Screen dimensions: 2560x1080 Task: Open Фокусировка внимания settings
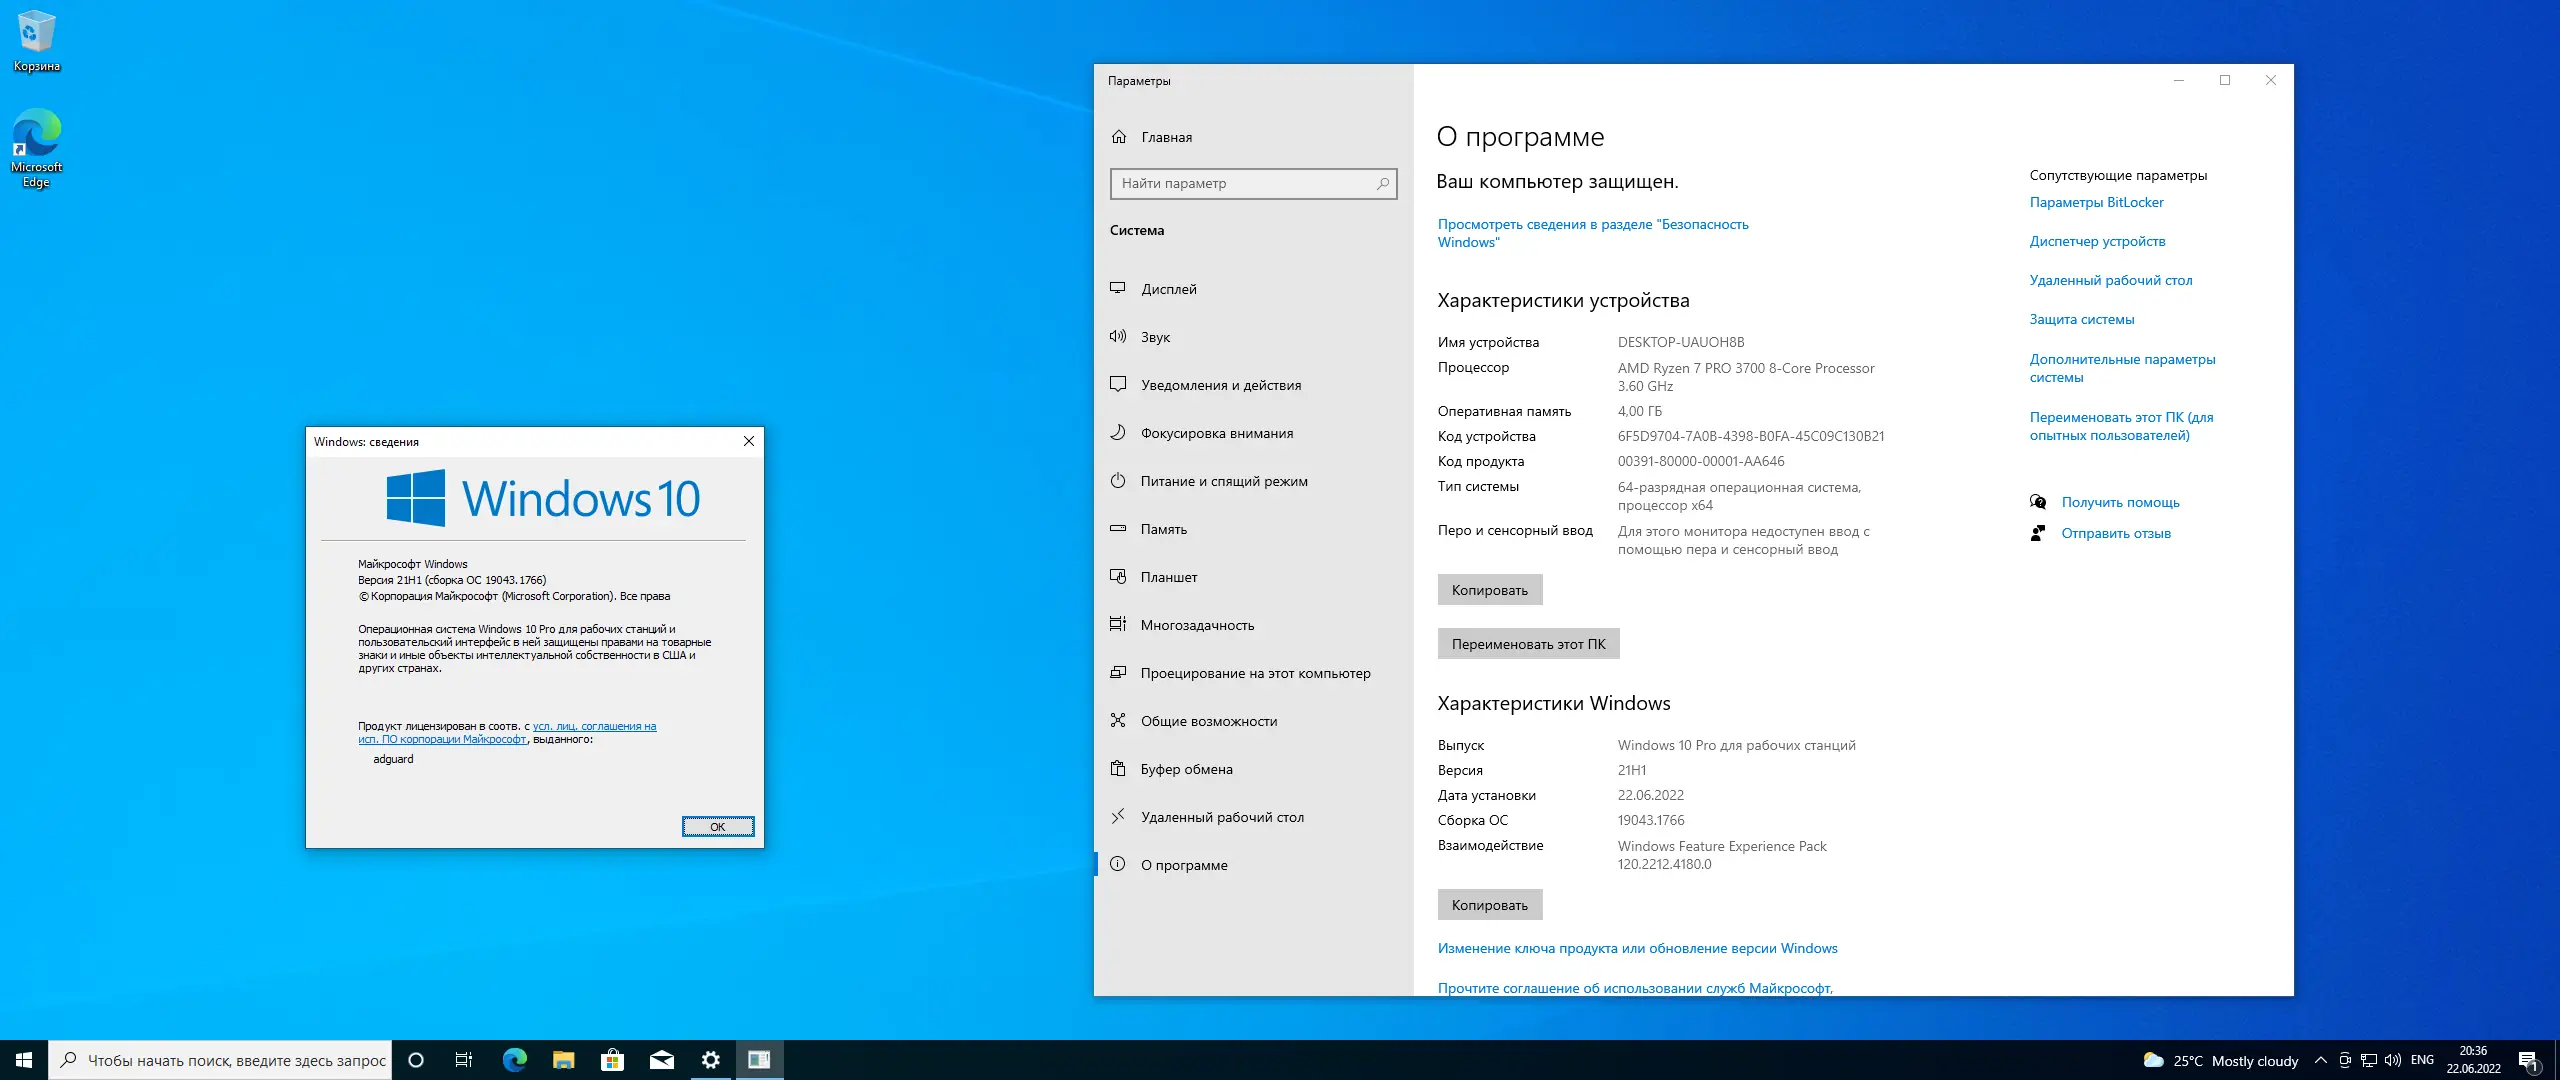(x=1220, y=433)
